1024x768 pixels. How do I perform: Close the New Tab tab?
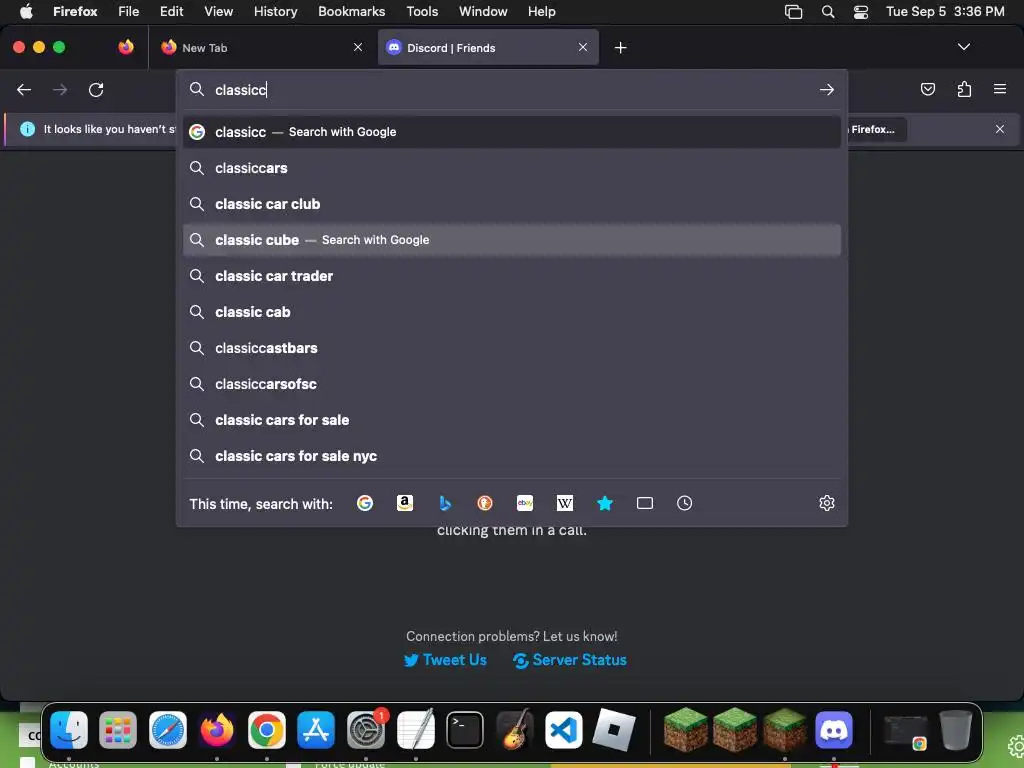tap(358, 47)
